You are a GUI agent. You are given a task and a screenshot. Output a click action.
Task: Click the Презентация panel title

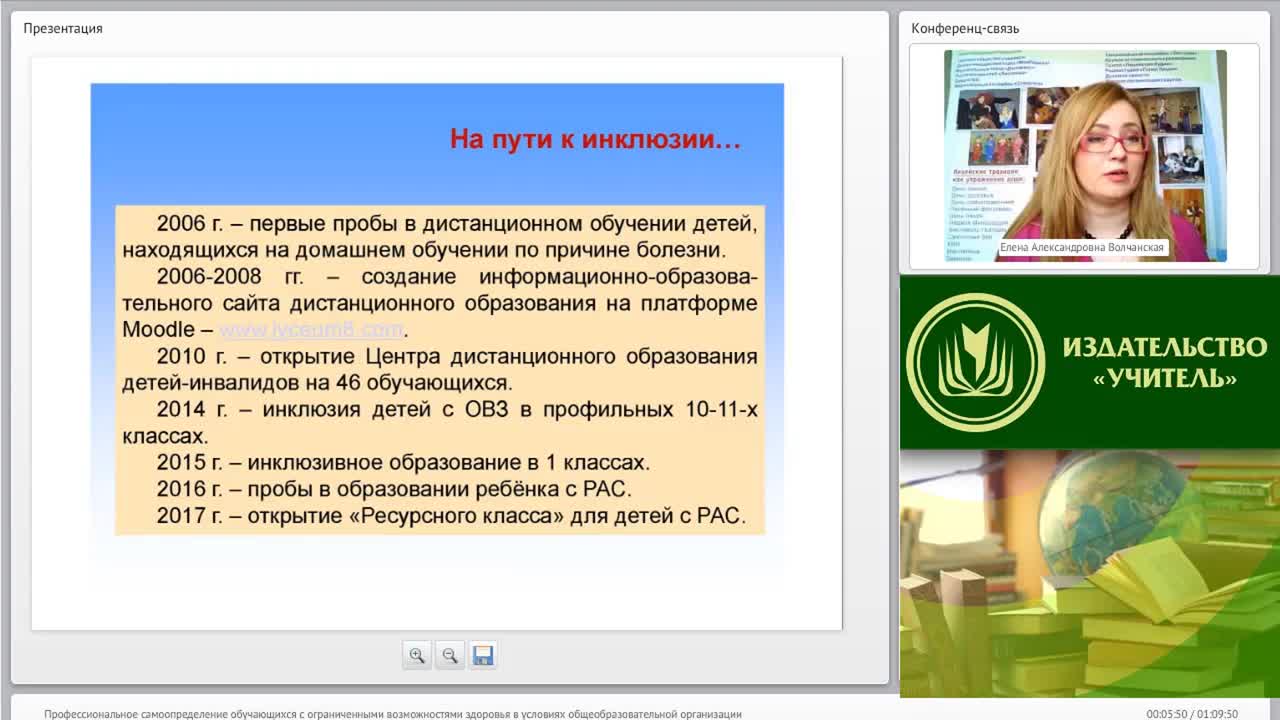[63, 28]
